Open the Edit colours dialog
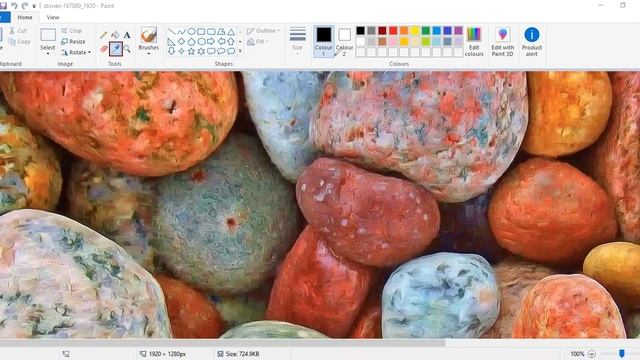The width and height of the screenshot is (640, 360). (474, 42)
